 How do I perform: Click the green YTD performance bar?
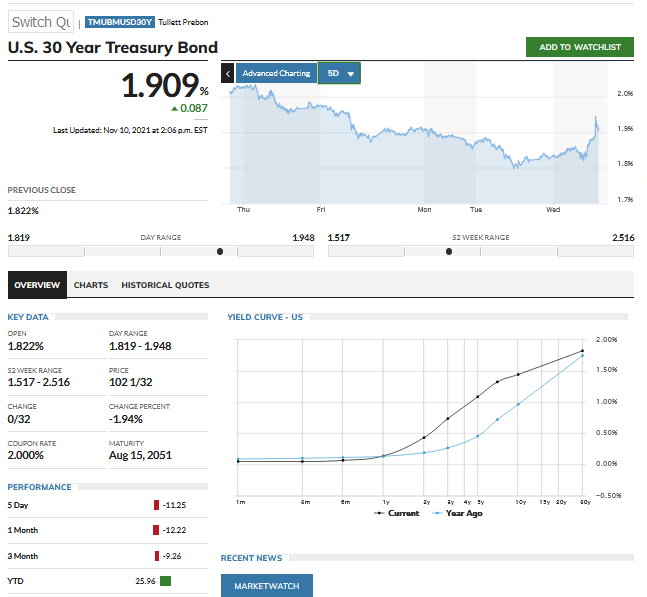coord(165,581)
